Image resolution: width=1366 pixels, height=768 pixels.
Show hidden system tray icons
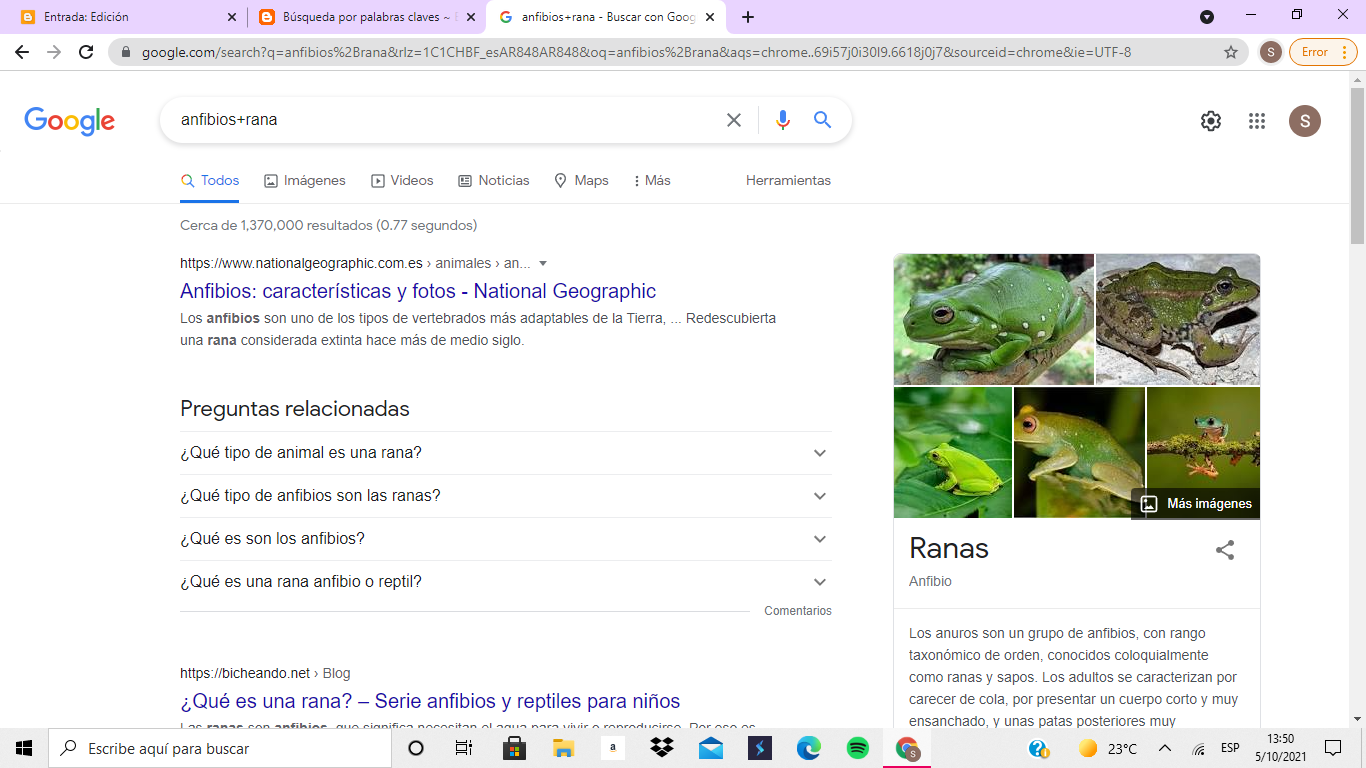click(x=1164, y=748)
